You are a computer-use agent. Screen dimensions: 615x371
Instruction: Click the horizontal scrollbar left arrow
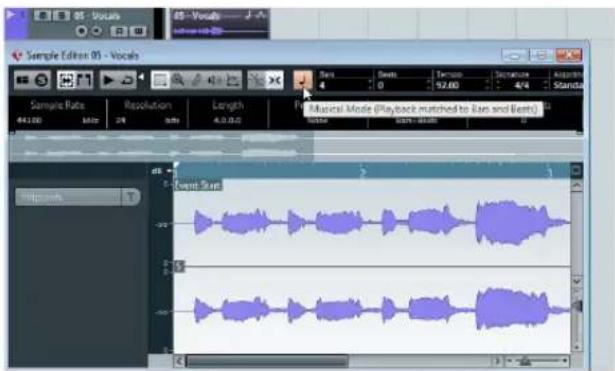click(180, 361)
